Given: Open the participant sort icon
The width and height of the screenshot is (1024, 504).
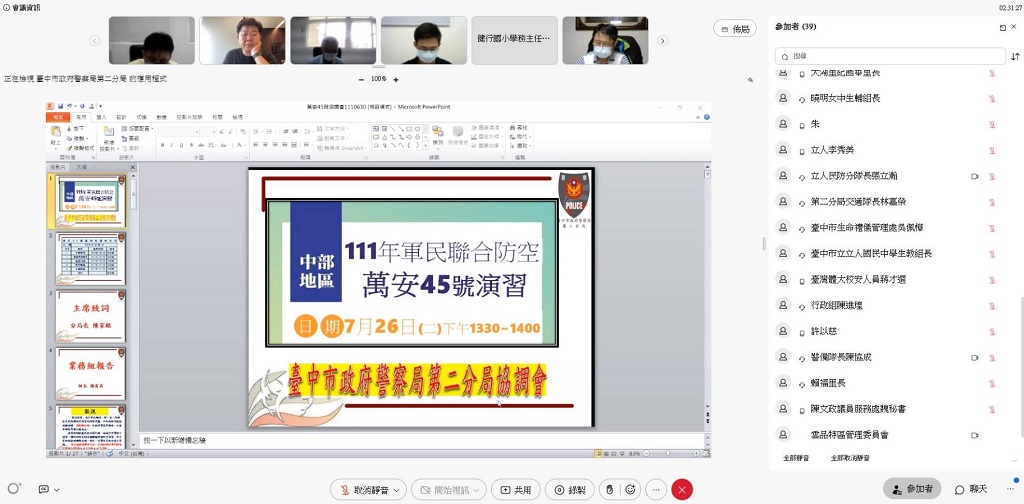Looking at the screenshot, I should (x=1015, y=56).
